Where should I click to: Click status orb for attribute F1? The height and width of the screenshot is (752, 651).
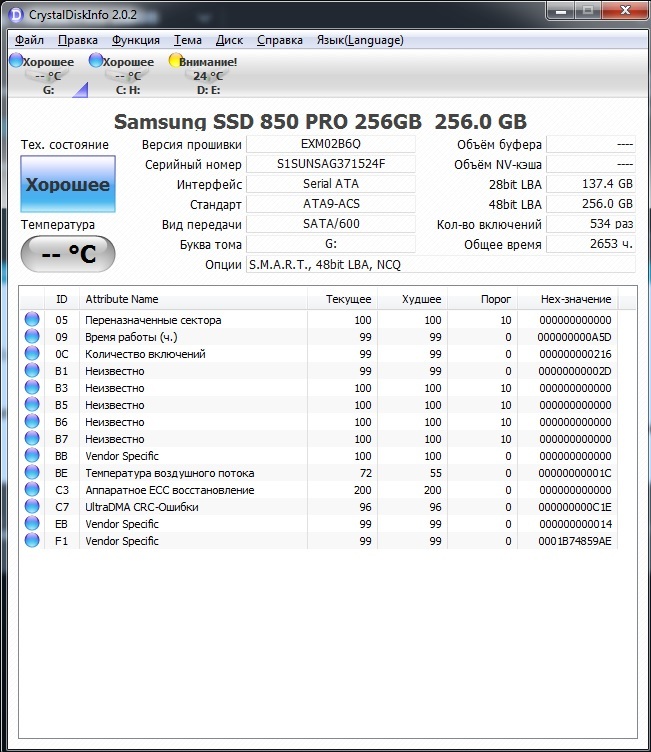32,541
